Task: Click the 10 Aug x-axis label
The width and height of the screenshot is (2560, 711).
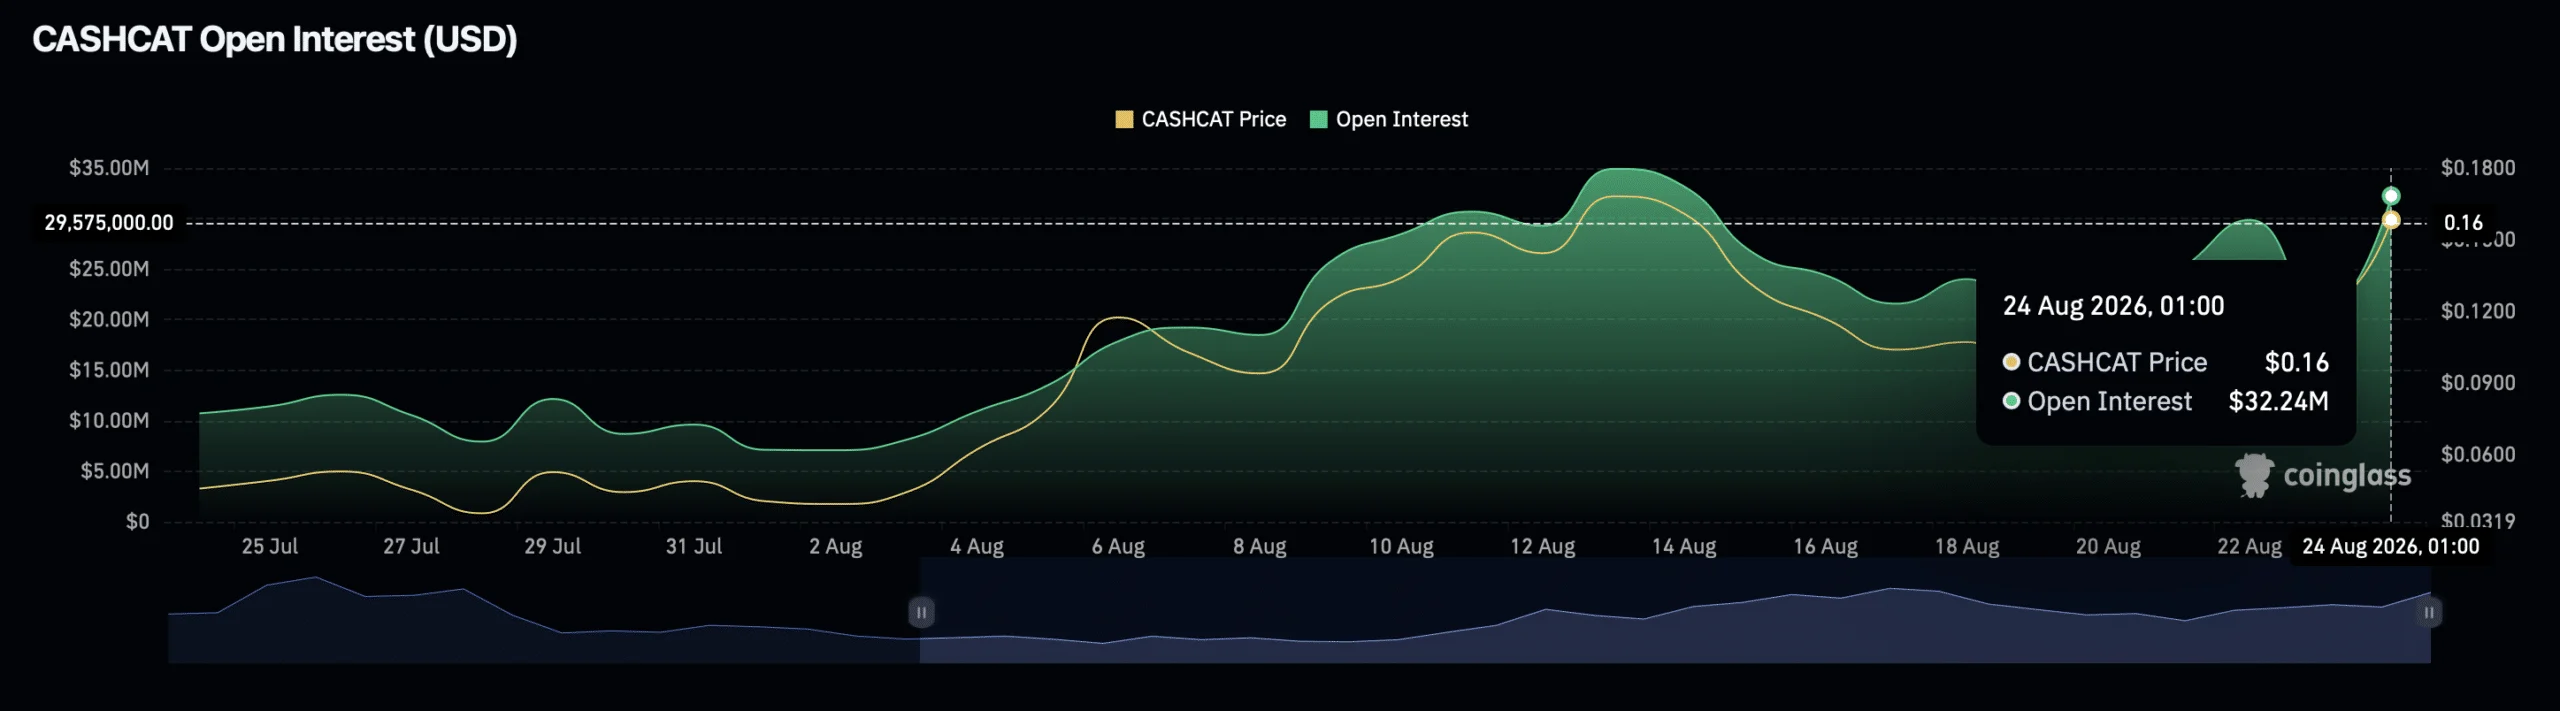Action: tap(1401, 547)
